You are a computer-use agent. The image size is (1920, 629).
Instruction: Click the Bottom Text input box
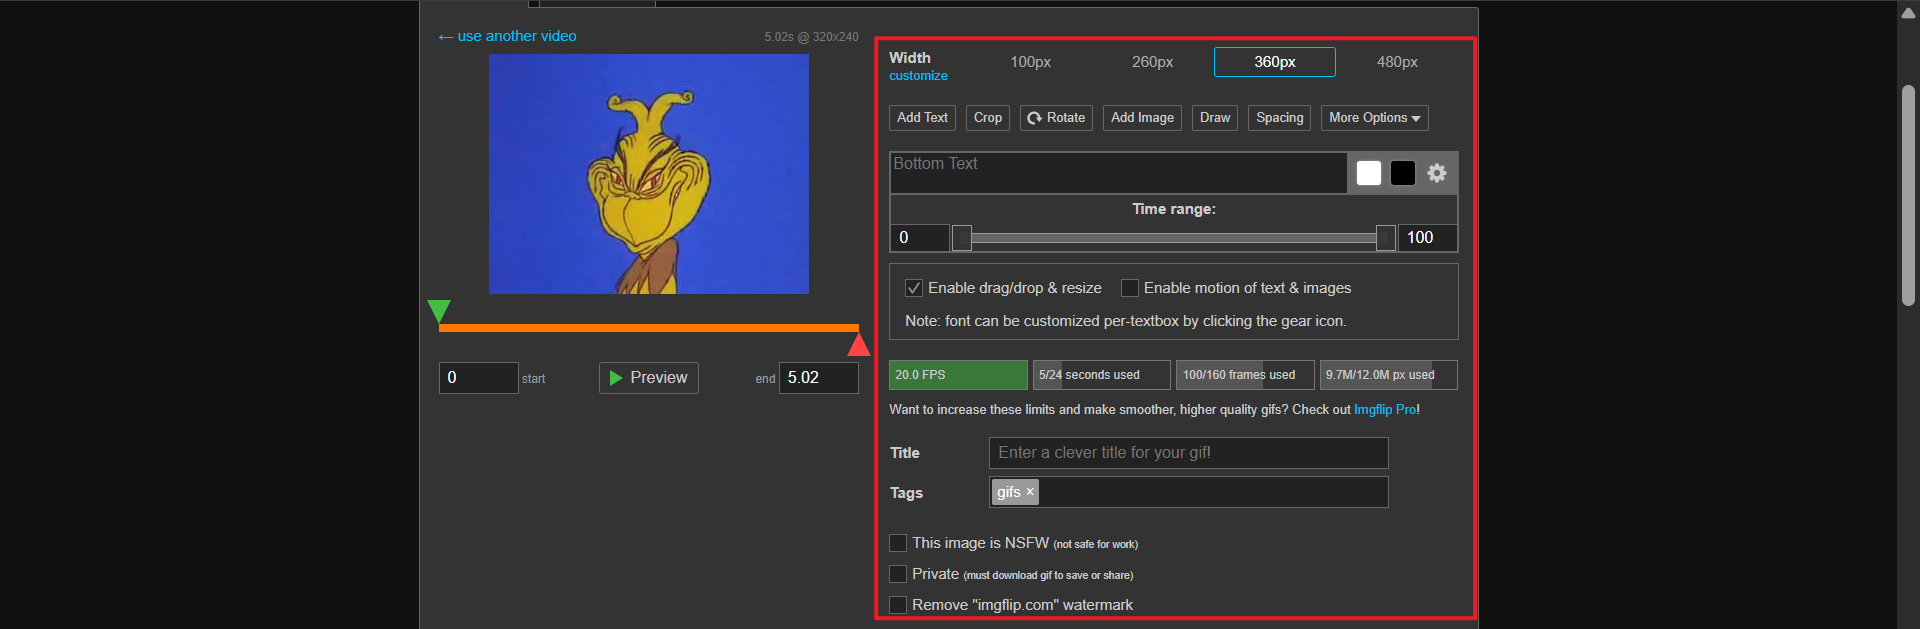tap(1118, 173)
